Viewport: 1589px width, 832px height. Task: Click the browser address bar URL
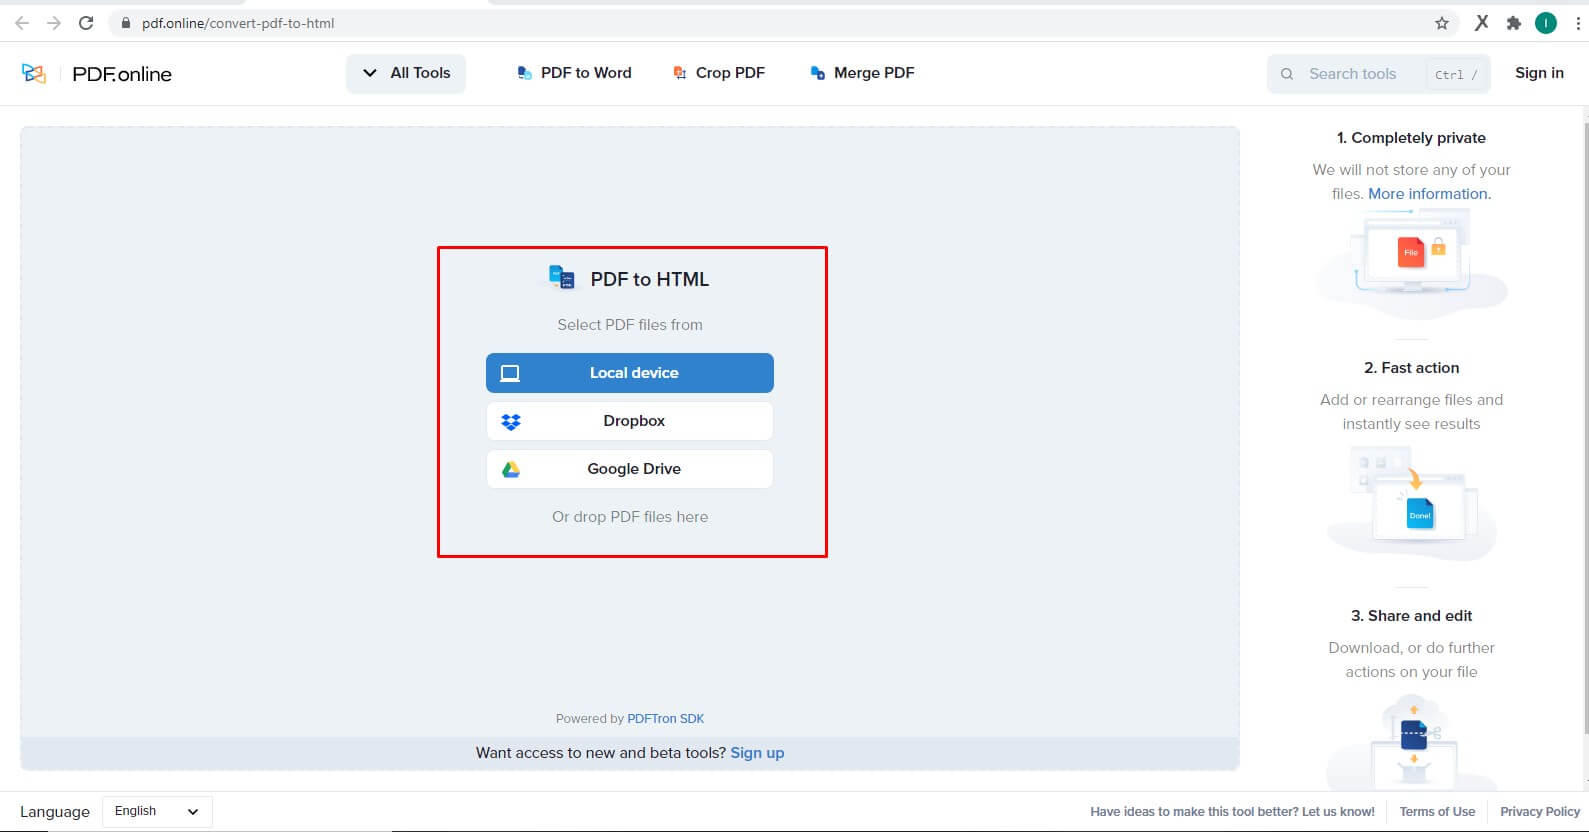[x=238, y=23]
